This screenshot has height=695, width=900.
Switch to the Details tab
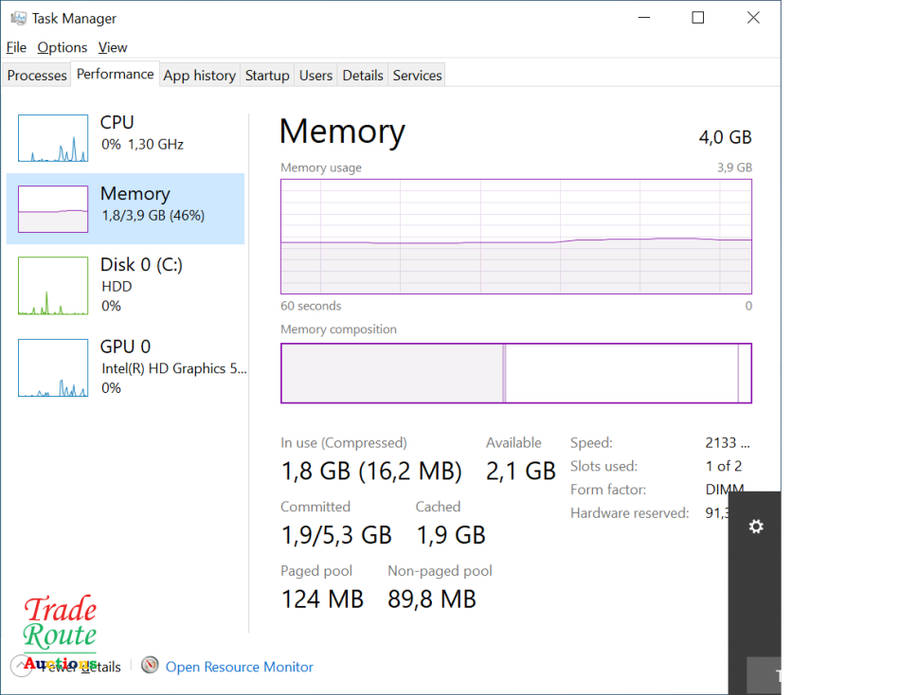362,75
